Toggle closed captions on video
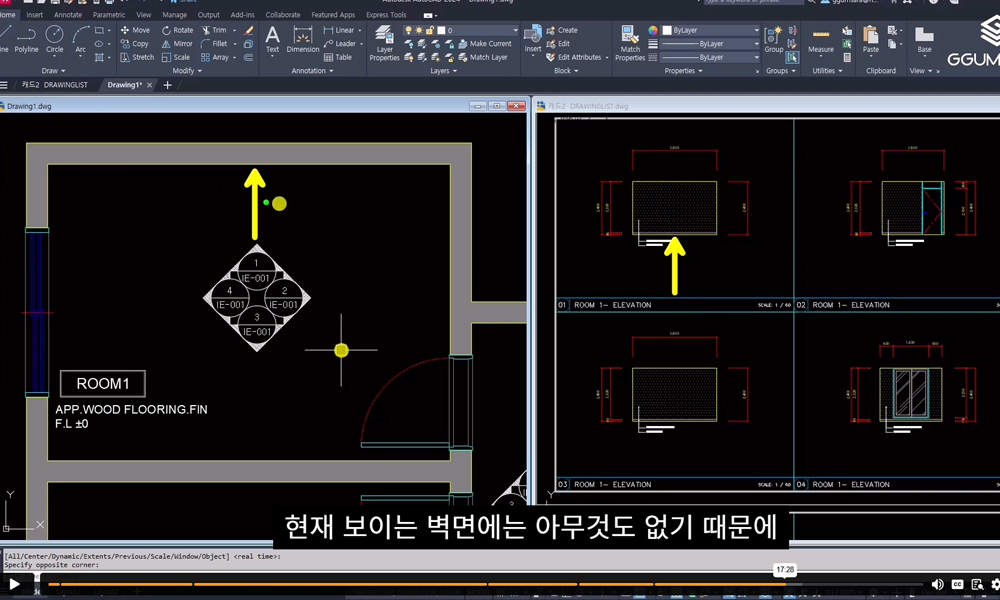This screenshot has height=600, width=1000. coord(957,584)
